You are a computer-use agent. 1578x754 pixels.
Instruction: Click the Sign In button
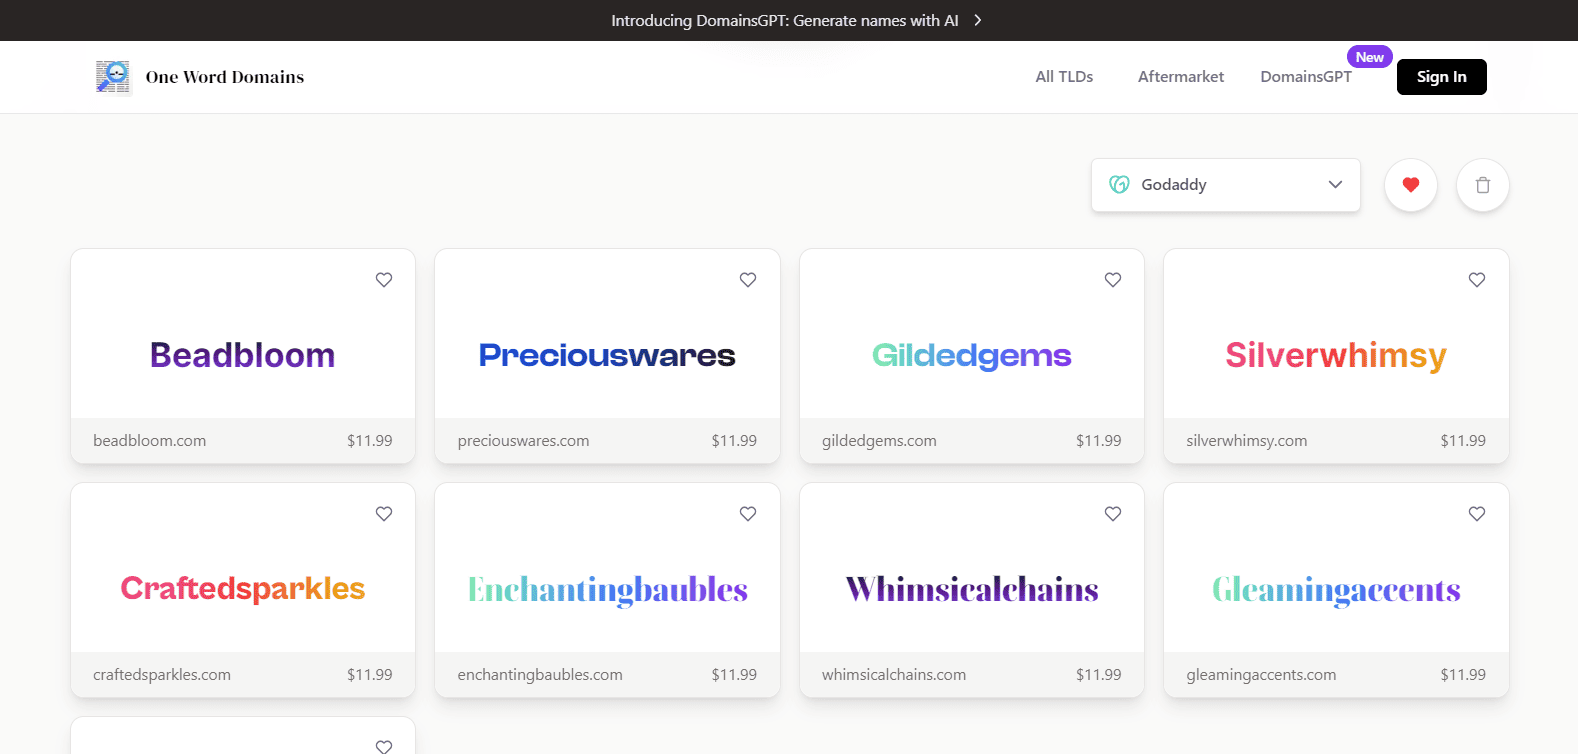tap(1441, 77)
